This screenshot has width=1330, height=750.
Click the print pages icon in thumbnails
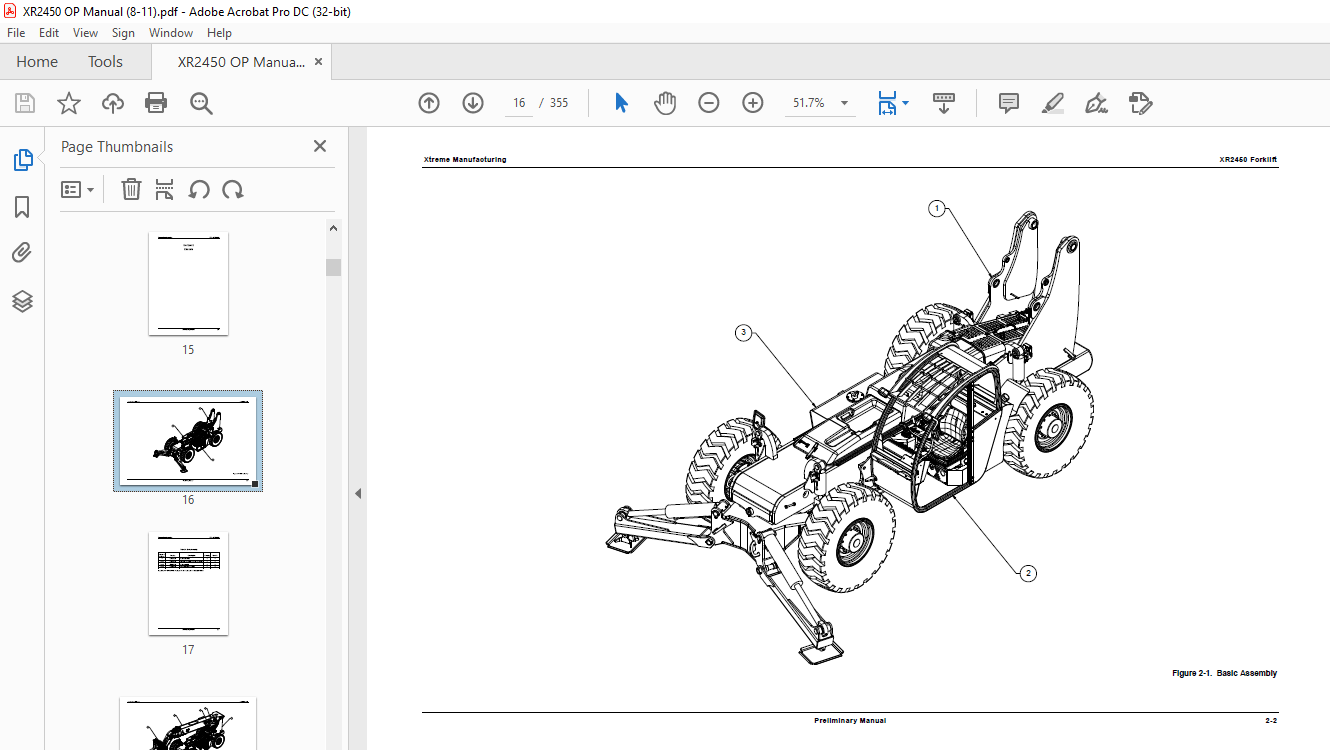pyautogui.click(x=165, y=189)
